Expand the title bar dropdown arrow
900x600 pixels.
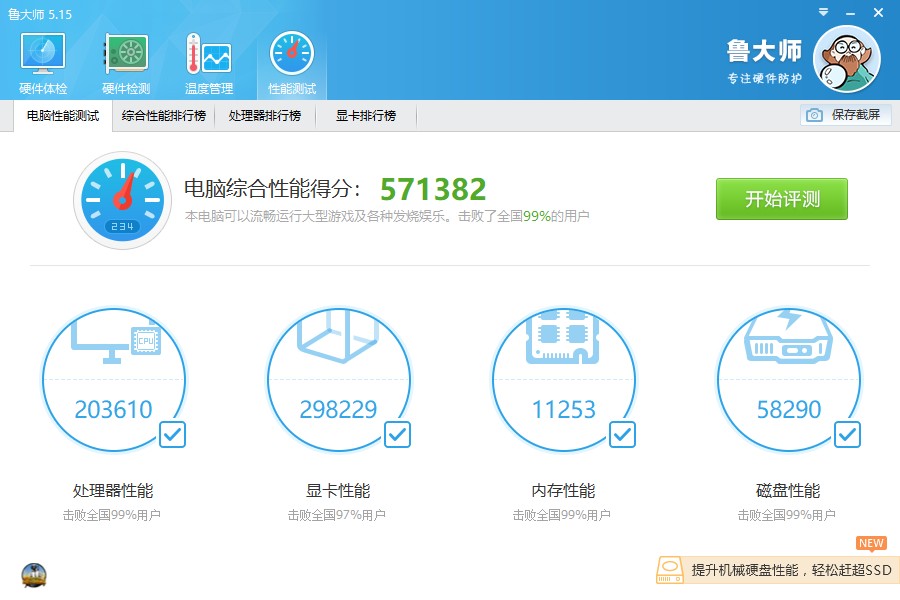(823, 14)
